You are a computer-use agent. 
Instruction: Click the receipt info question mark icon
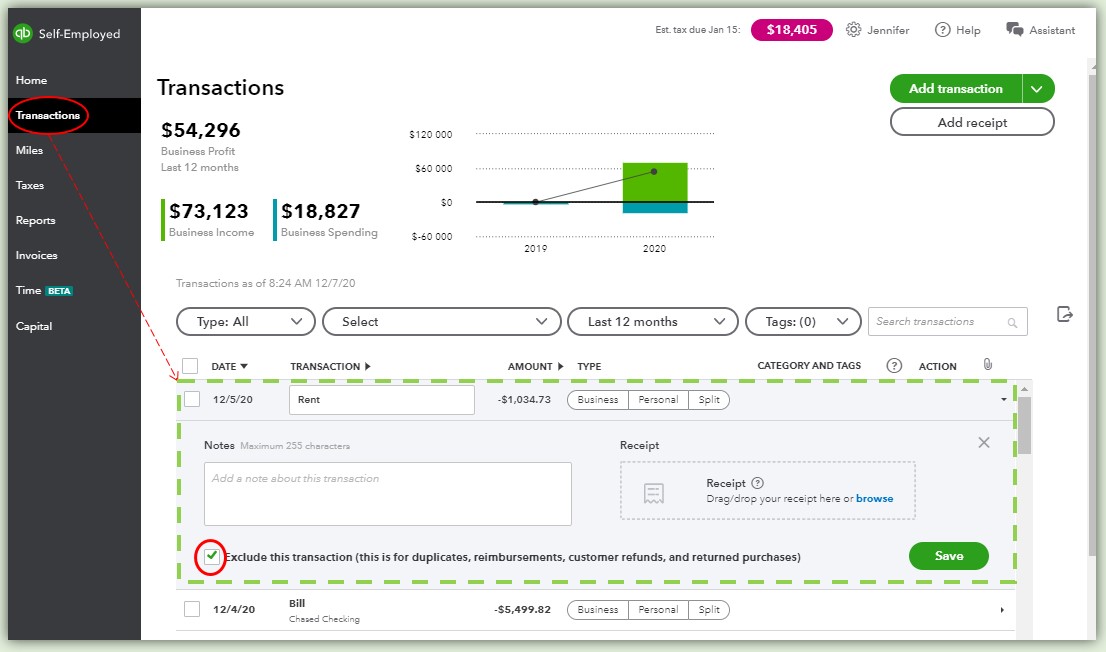point(758,483)
